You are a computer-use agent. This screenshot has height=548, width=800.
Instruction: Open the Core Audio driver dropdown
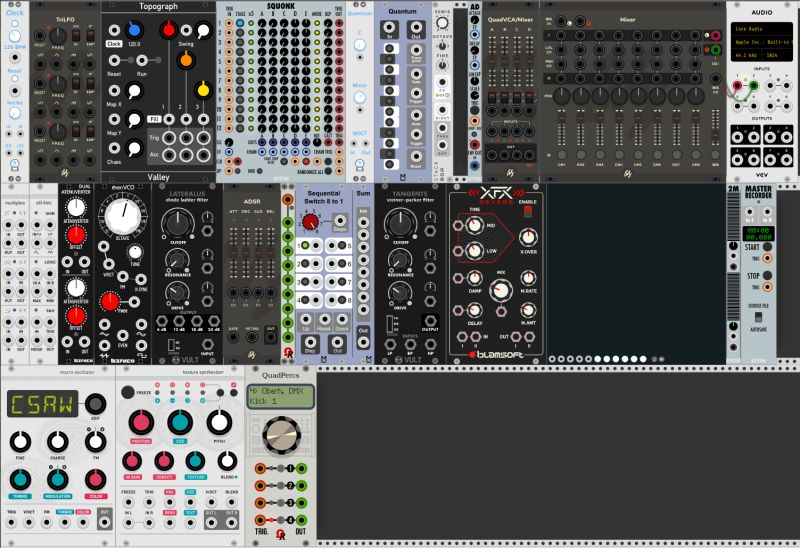tap(761, 29)
